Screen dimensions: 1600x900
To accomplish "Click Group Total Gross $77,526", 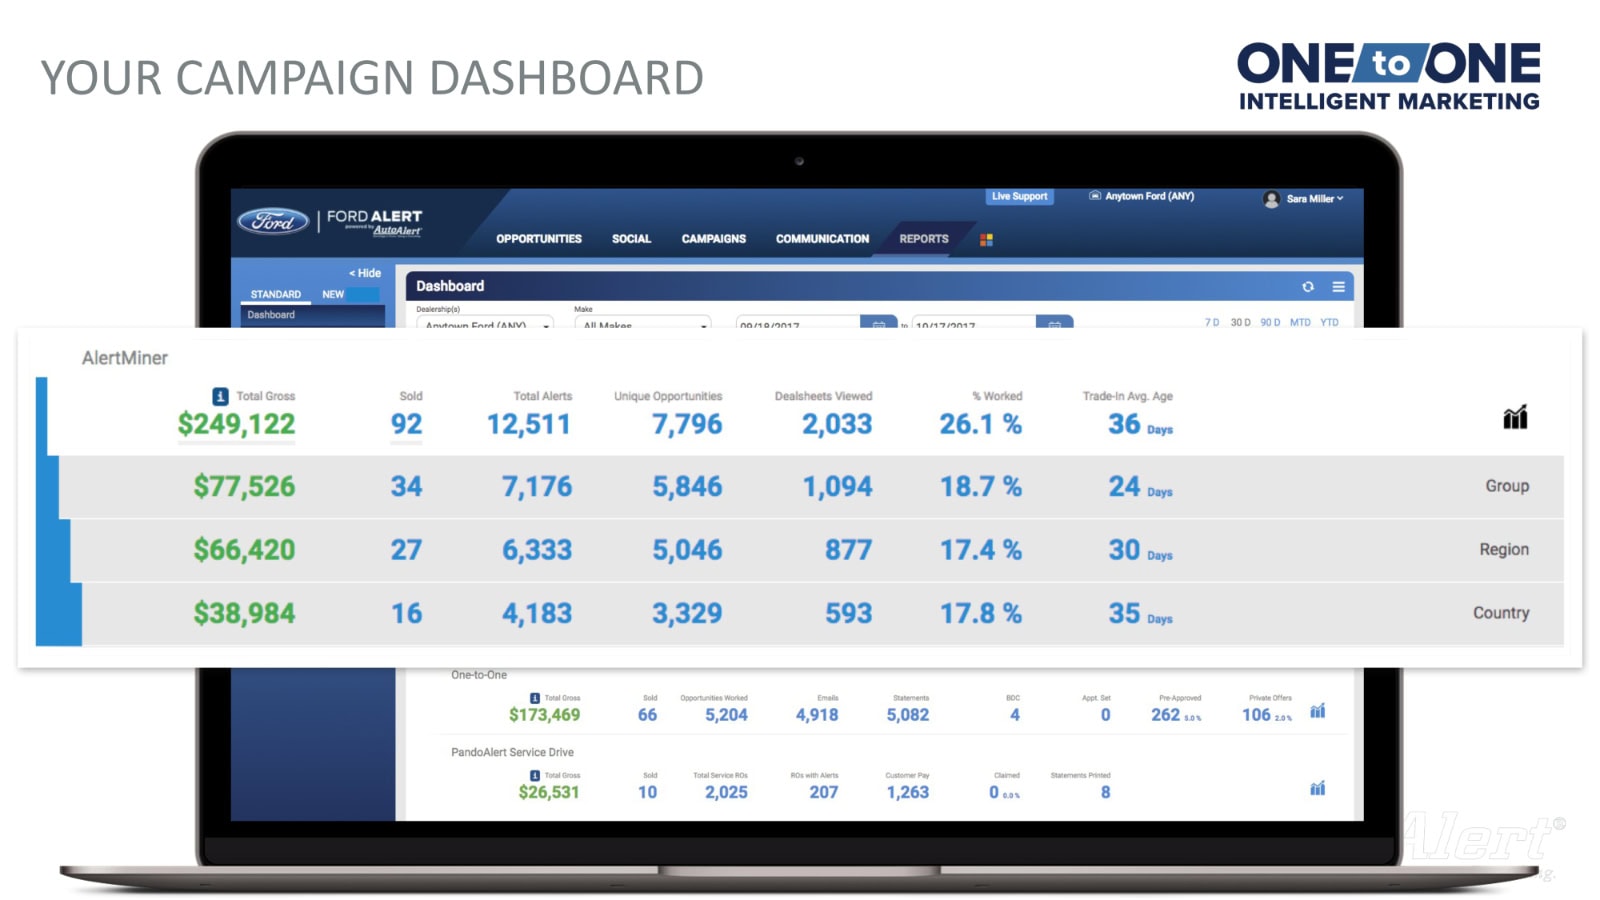I will point(244,487).
